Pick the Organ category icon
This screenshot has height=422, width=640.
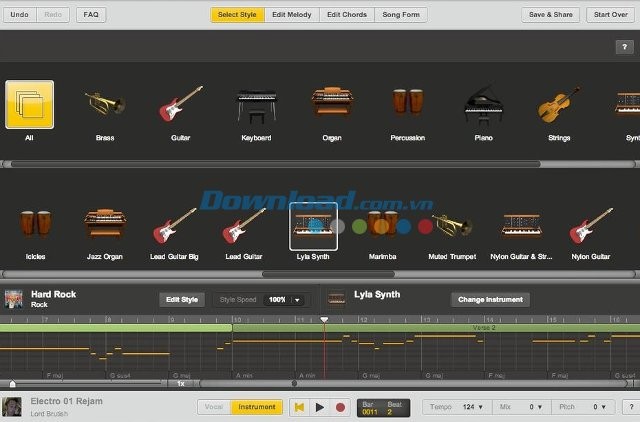(332, 101)
